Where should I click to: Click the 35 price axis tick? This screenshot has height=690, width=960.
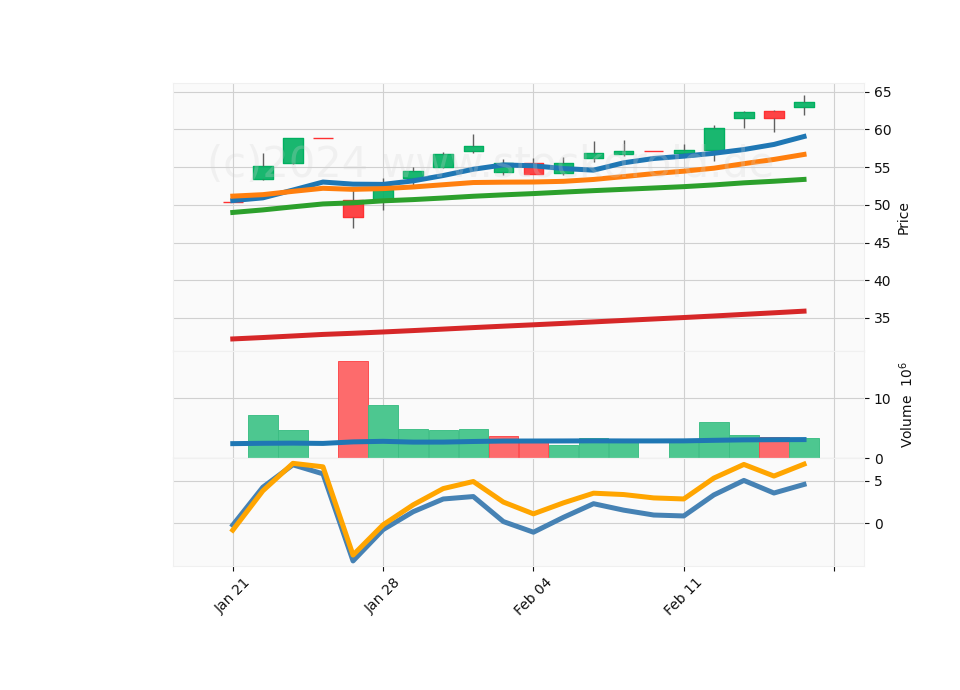[x=882, y=318]
